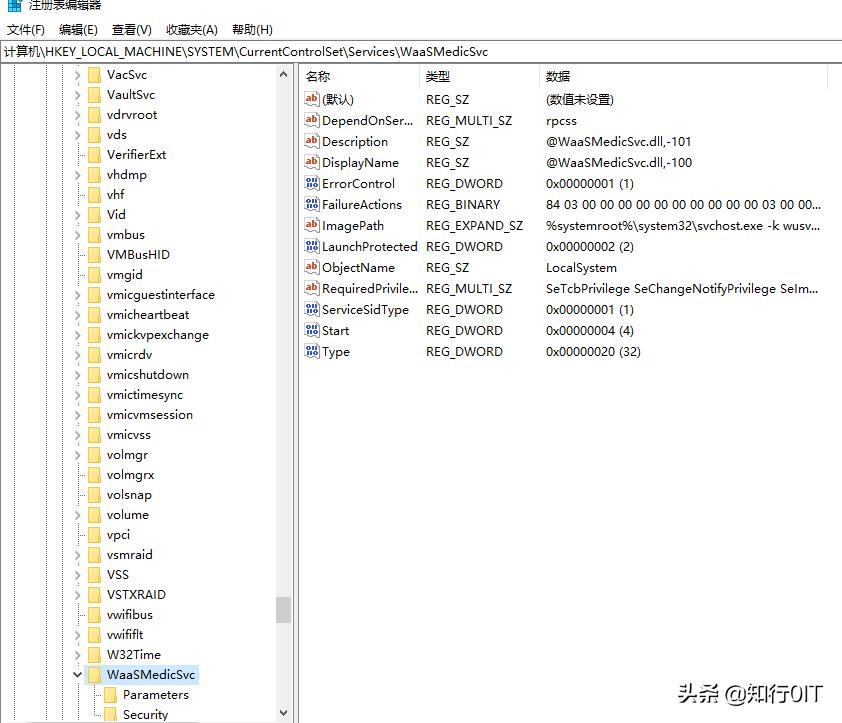Click the string value icon beside DisplayName
The image size is (842, 723).
(x=311, y=162)
